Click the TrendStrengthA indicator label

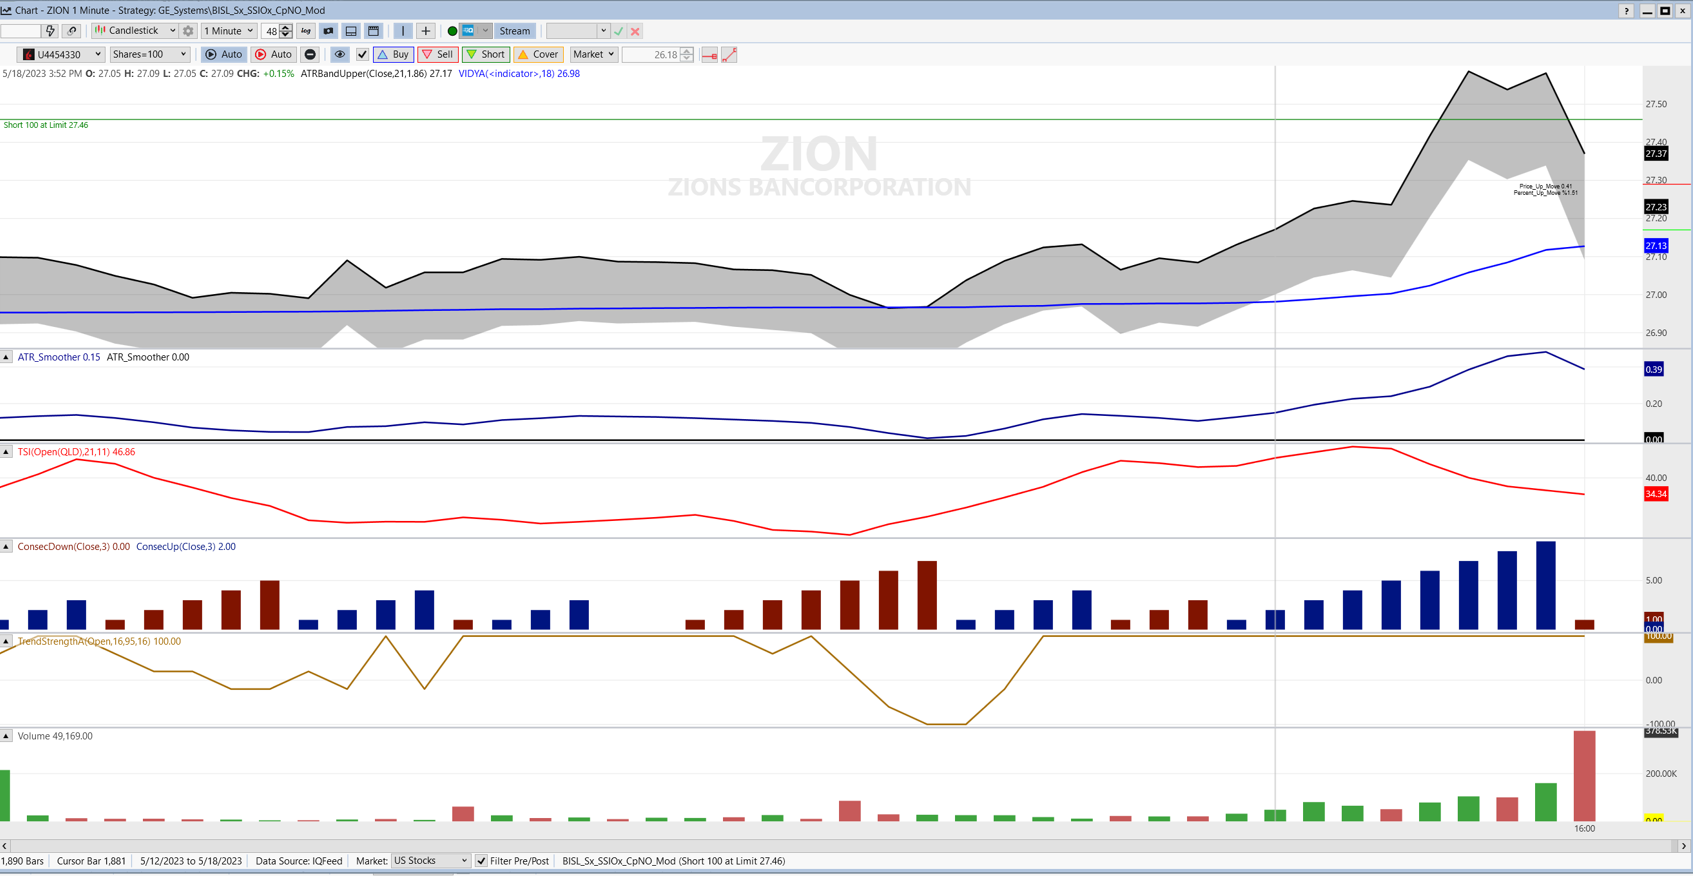pos(99,641)
